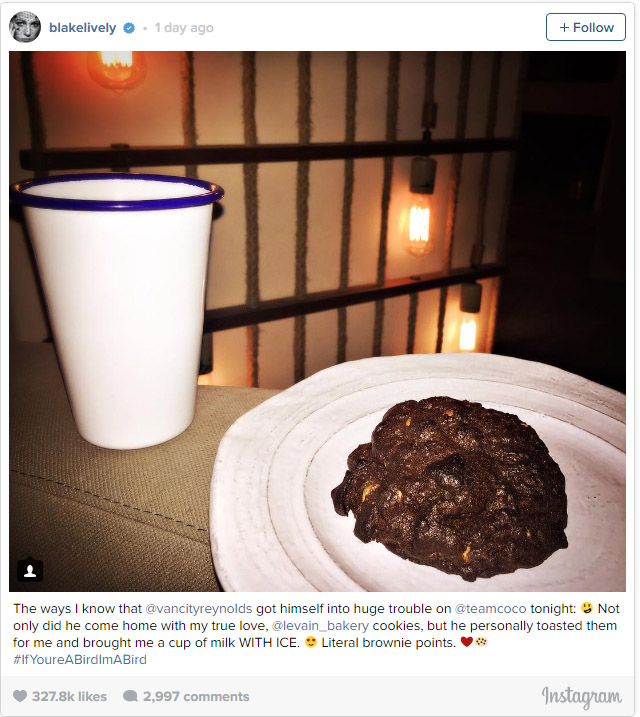
Task: Click the 1 day ago timestamp
Action: coord(184,28)
